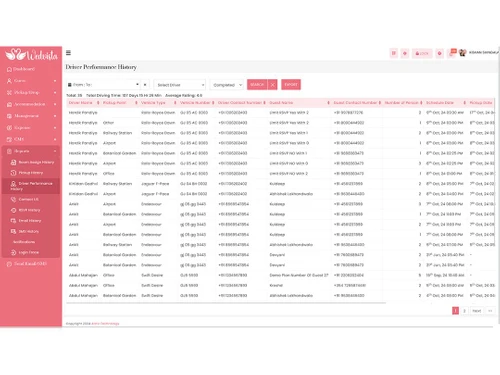Click the Average Rating summary text

tap(184, 95)
